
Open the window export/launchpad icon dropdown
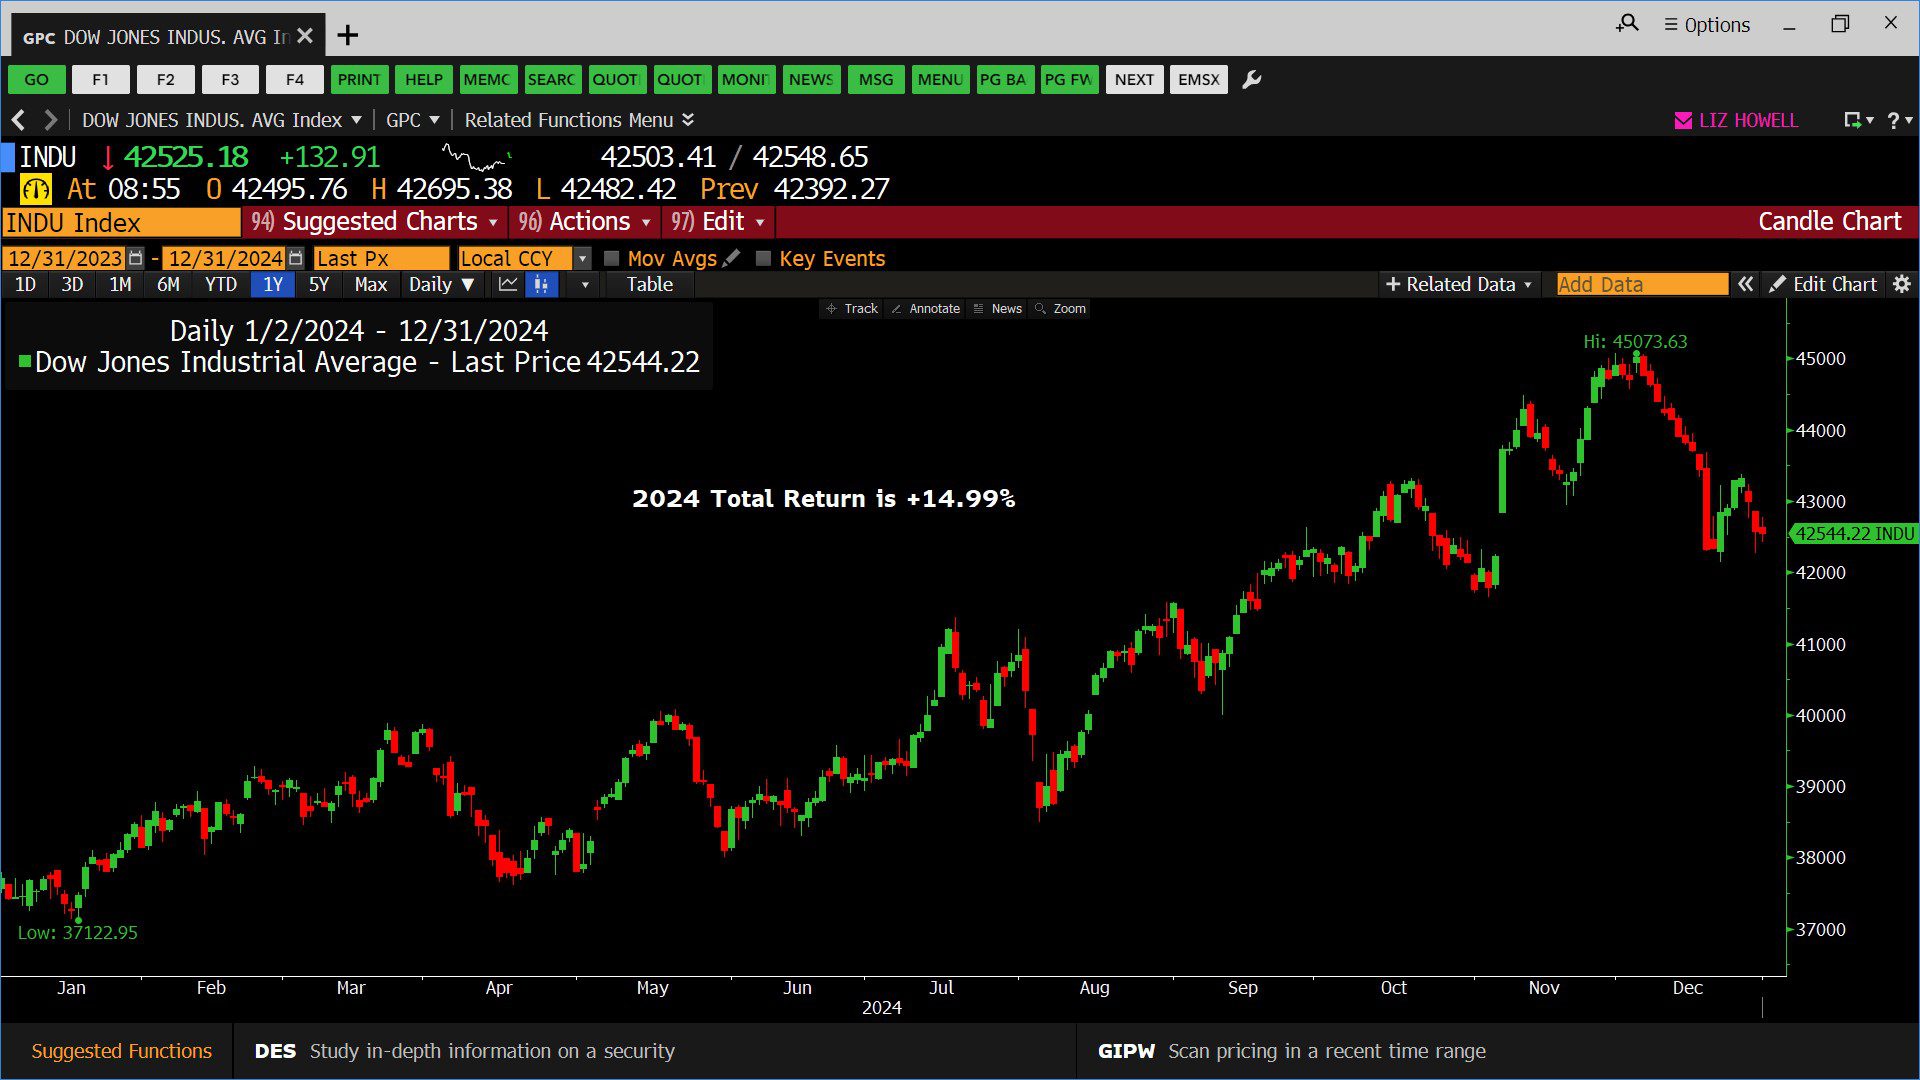coord(1859,120)
